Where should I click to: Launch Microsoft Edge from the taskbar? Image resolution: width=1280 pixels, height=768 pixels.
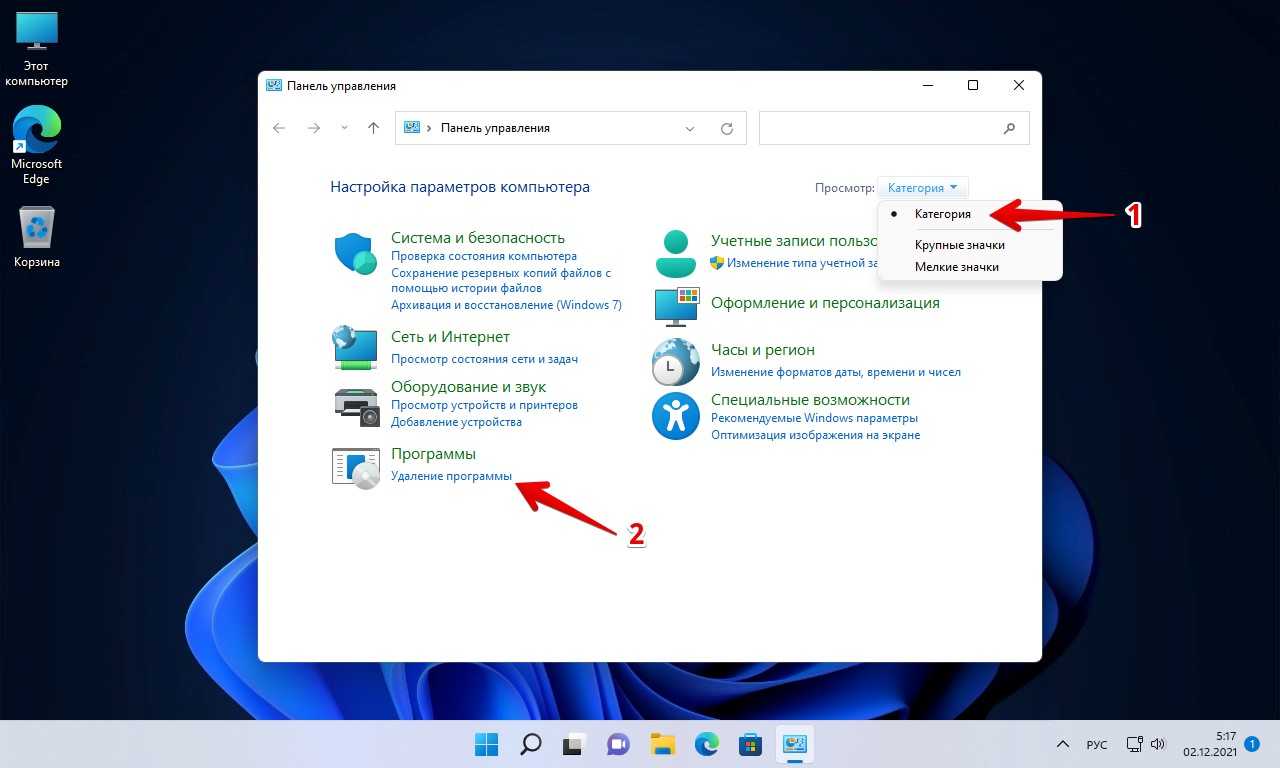click(x=707, y=744)
